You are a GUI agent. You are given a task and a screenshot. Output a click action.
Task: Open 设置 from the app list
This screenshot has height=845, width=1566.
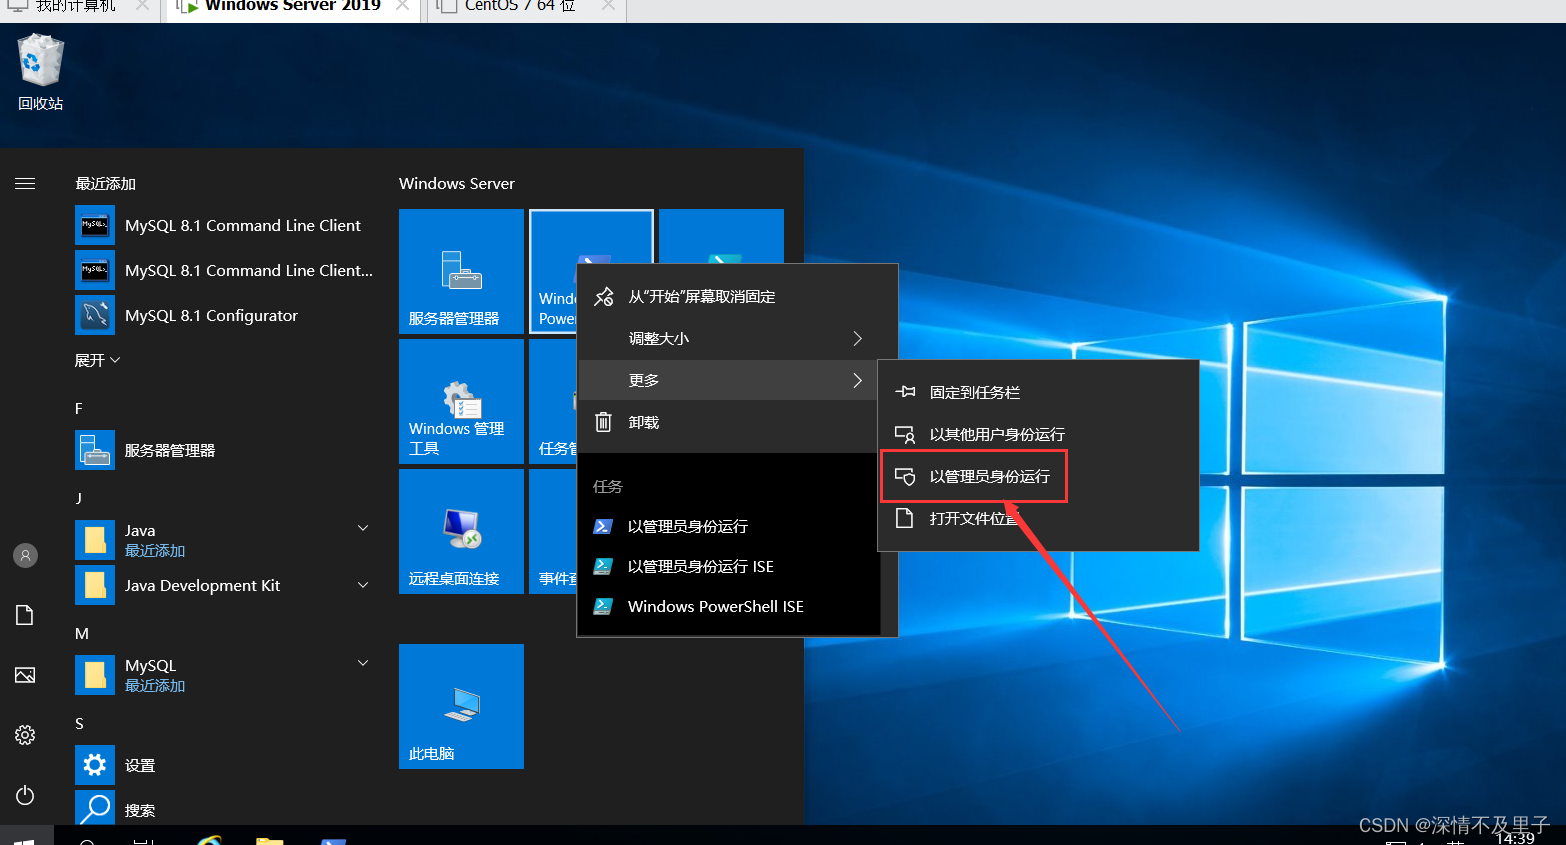[139, 765]
